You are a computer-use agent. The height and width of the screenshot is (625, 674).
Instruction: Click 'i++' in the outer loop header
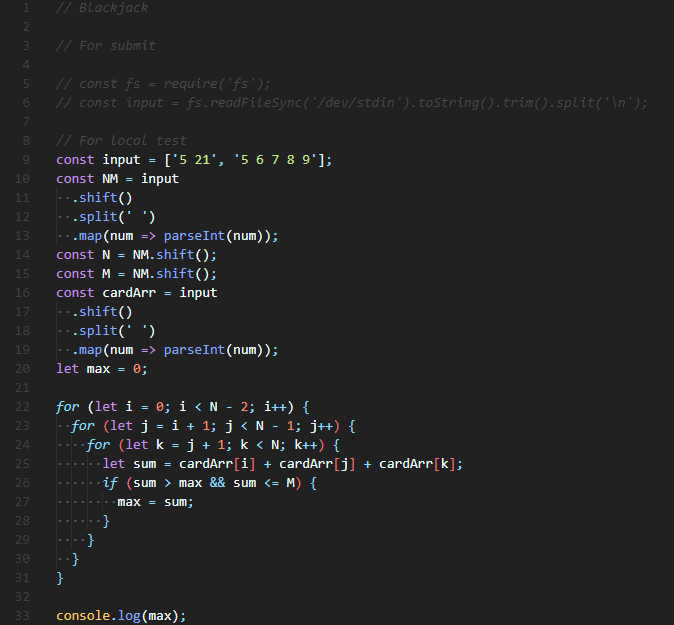[x=275, y=407]
